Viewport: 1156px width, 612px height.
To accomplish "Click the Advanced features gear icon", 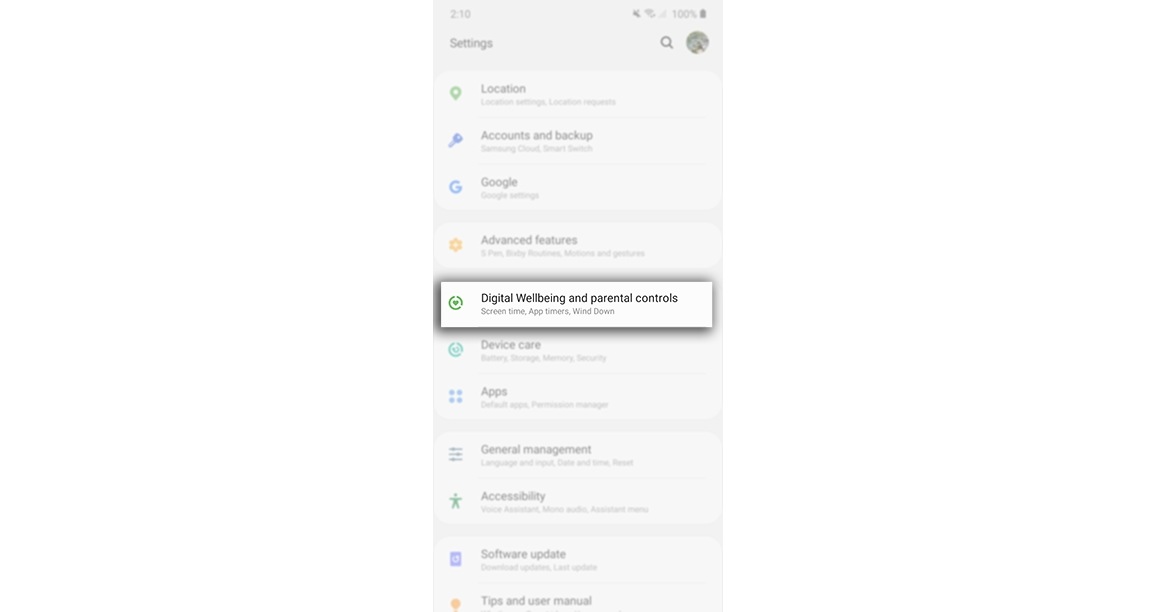I will (456, 245).
